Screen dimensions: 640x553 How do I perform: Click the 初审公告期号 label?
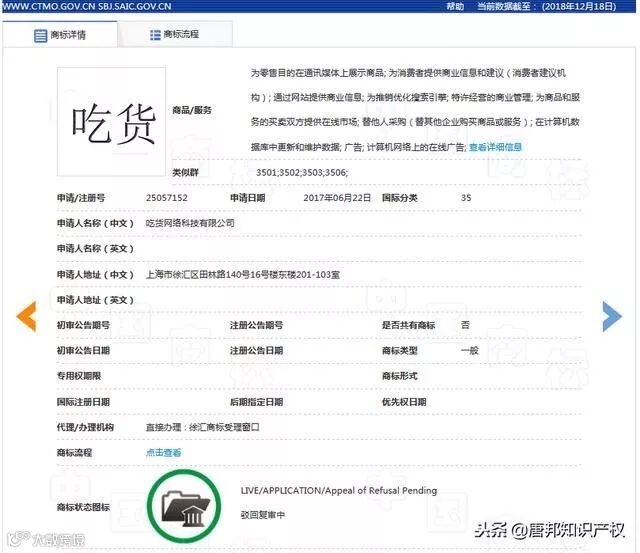point(83,325)
